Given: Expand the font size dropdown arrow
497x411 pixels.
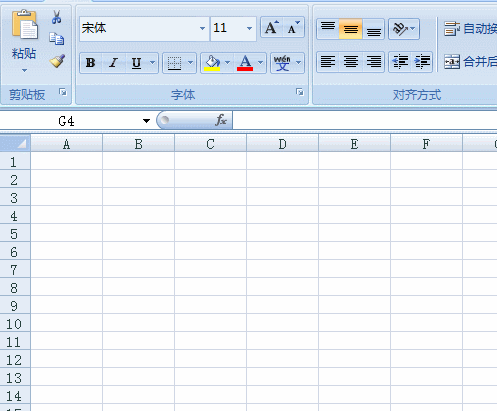Looking at the screenshot, I should 249,29.
